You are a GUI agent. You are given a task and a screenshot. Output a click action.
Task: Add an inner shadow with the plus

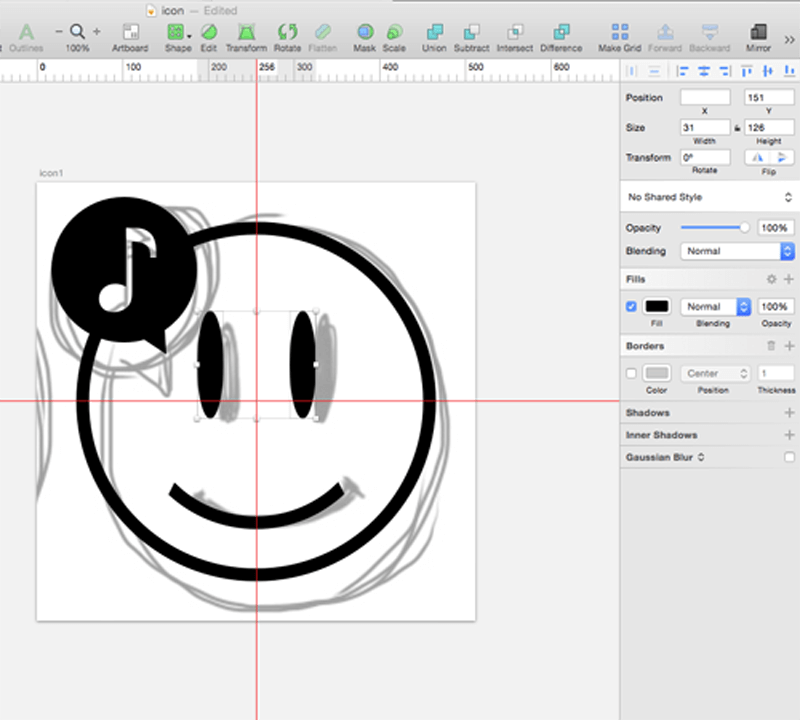[789, 435]
